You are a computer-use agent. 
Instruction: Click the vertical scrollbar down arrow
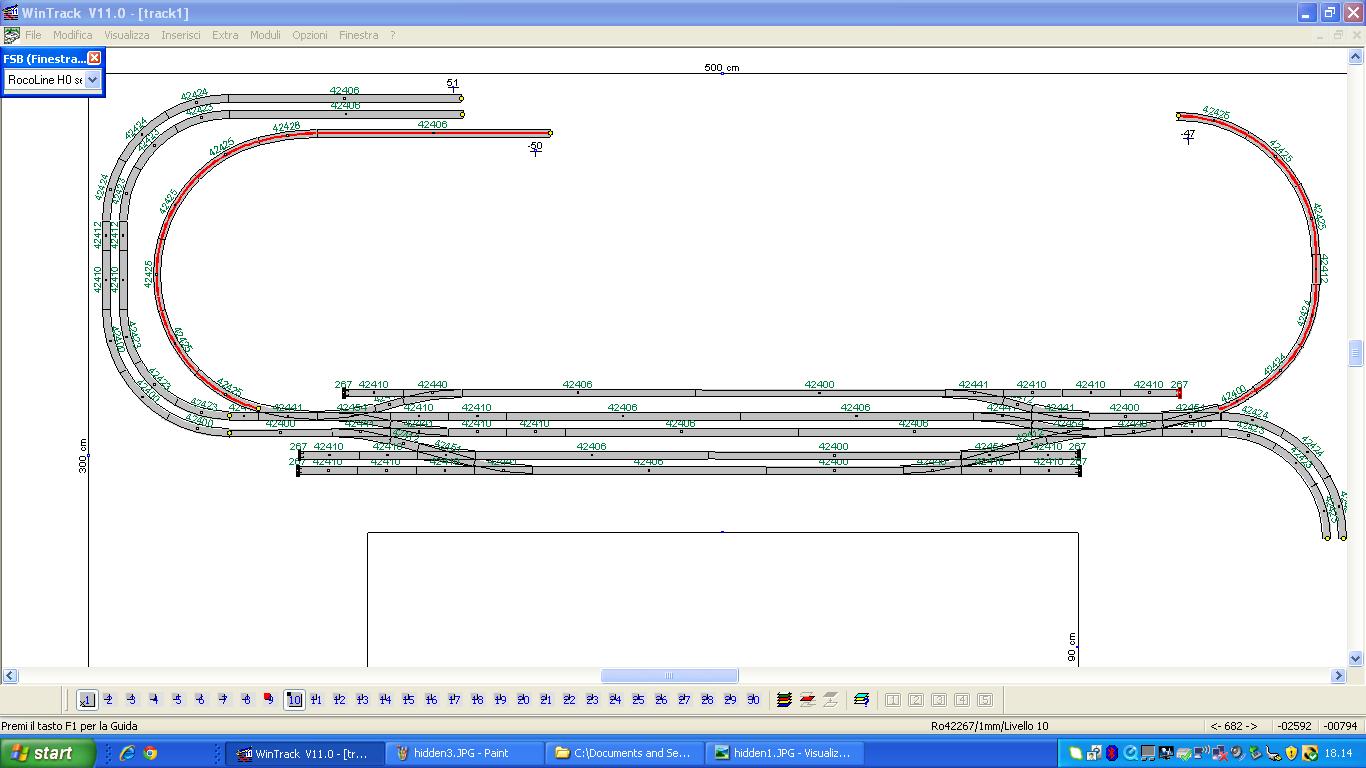point(1356,659)
